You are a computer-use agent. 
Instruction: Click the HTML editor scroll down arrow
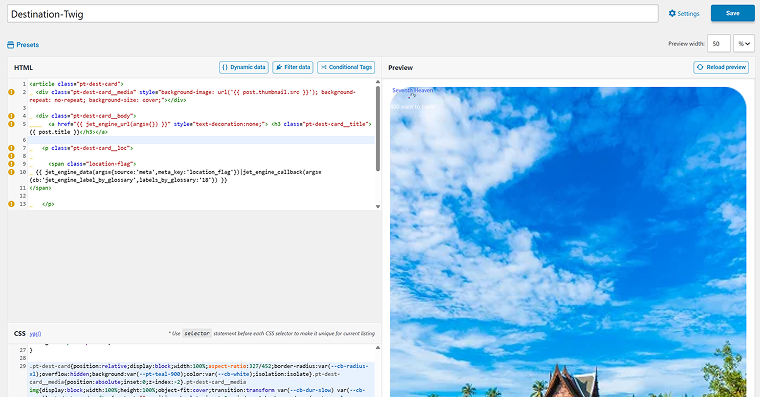pyautogui.click(x=378, y=206)
